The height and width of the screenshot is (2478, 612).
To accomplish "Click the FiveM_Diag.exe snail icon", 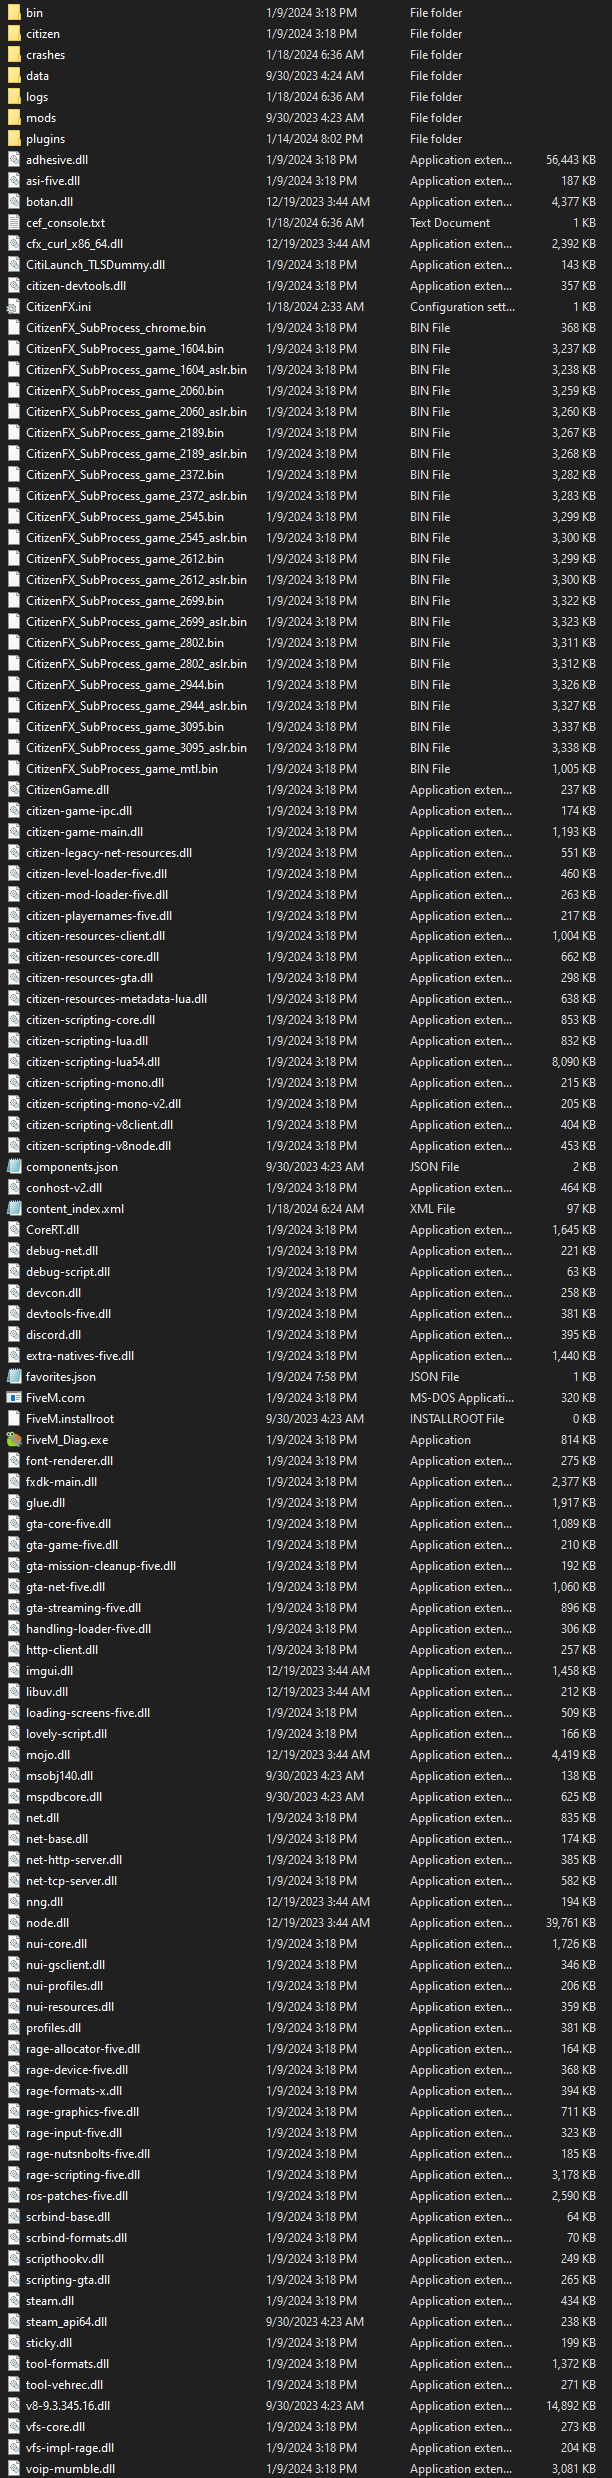I will tap(13, 1439).
